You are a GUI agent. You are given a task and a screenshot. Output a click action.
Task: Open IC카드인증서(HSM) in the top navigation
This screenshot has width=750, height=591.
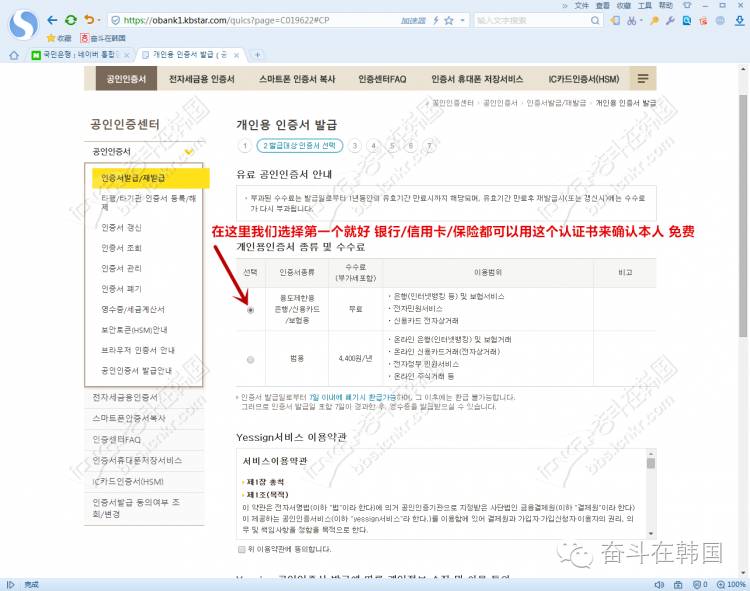(584, 79)
